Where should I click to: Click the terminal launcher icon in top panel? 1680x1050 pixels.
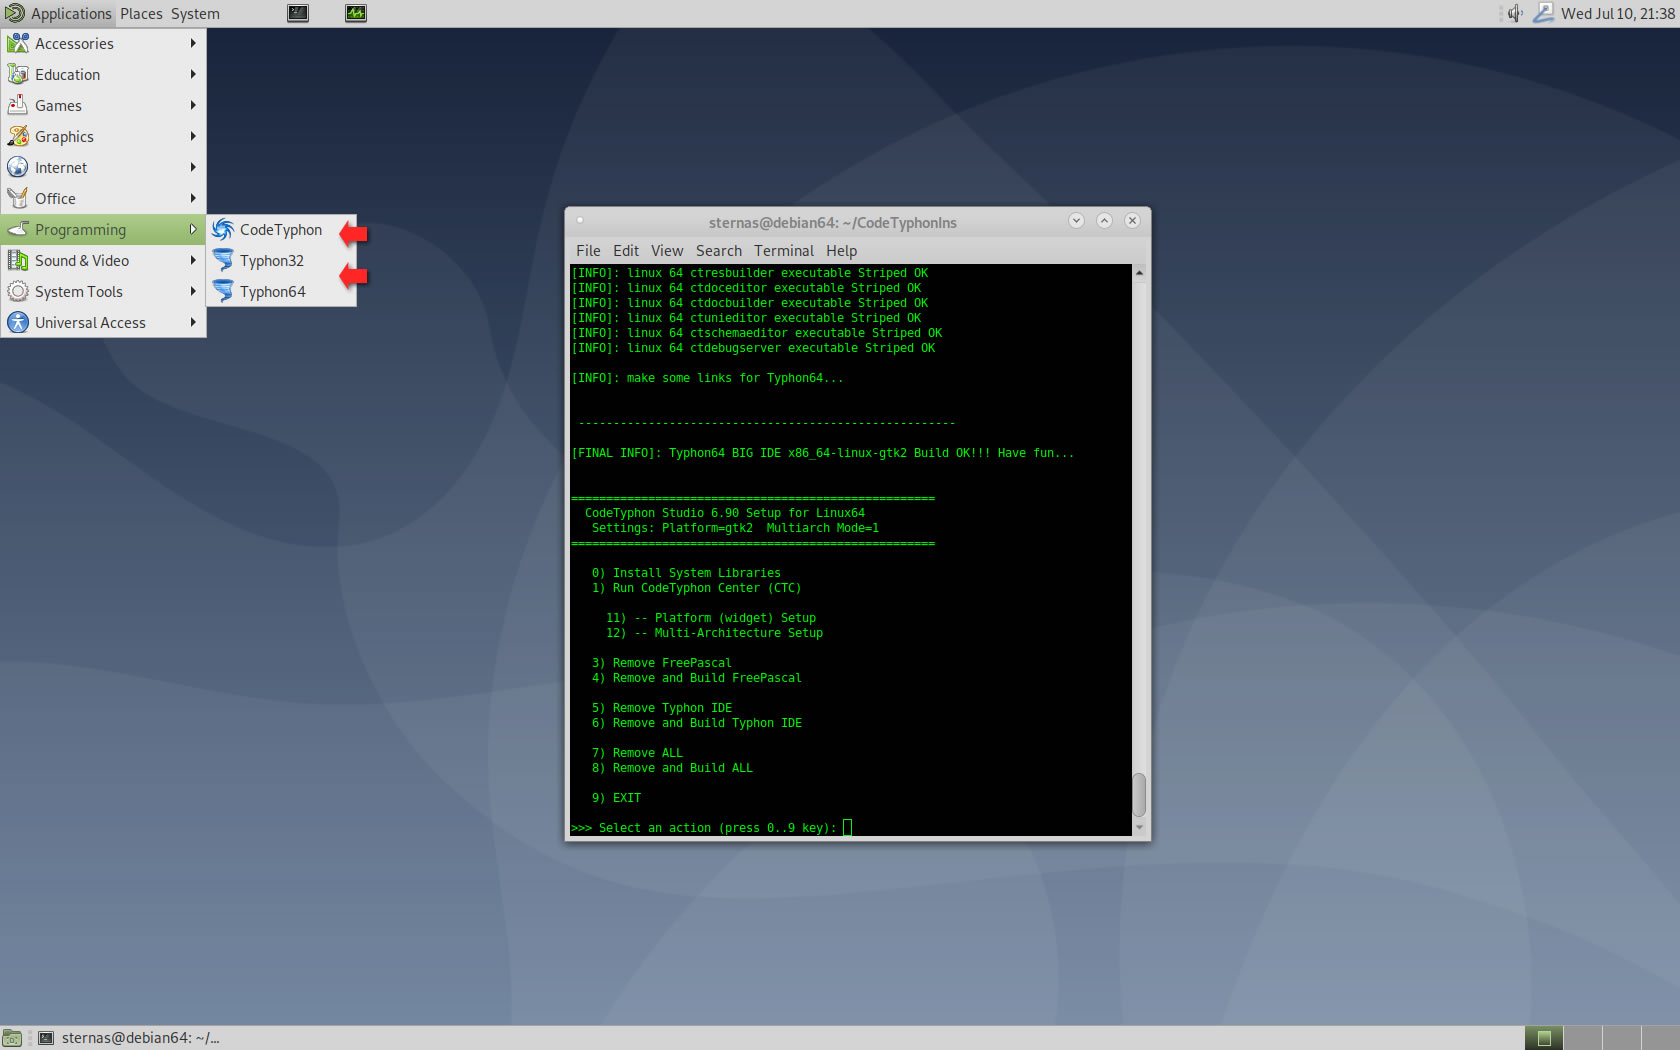click(298, 13)
